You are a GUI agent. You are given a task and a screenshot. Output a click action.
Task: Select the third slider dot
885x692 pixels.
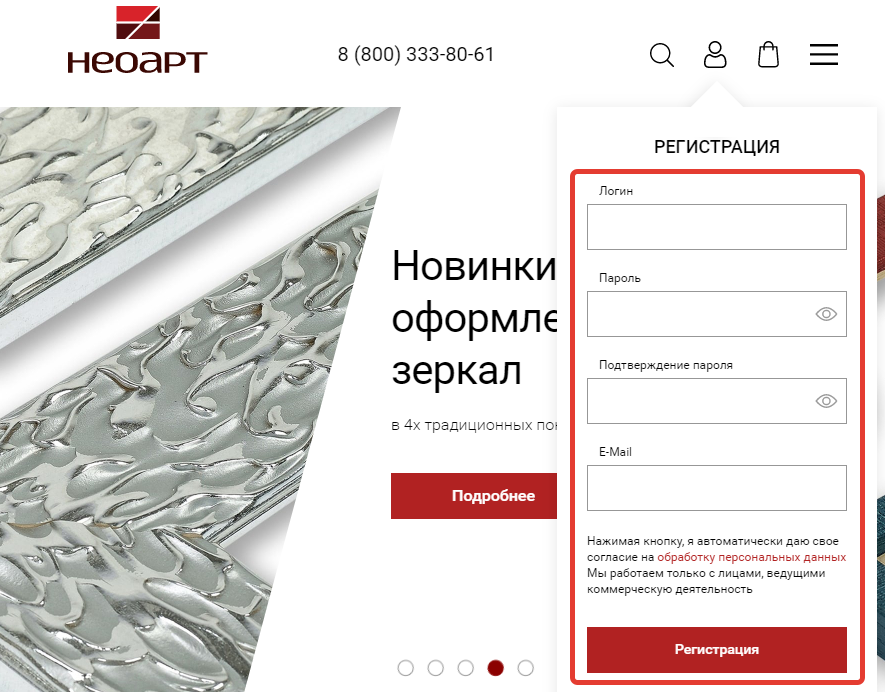point(465,668)
